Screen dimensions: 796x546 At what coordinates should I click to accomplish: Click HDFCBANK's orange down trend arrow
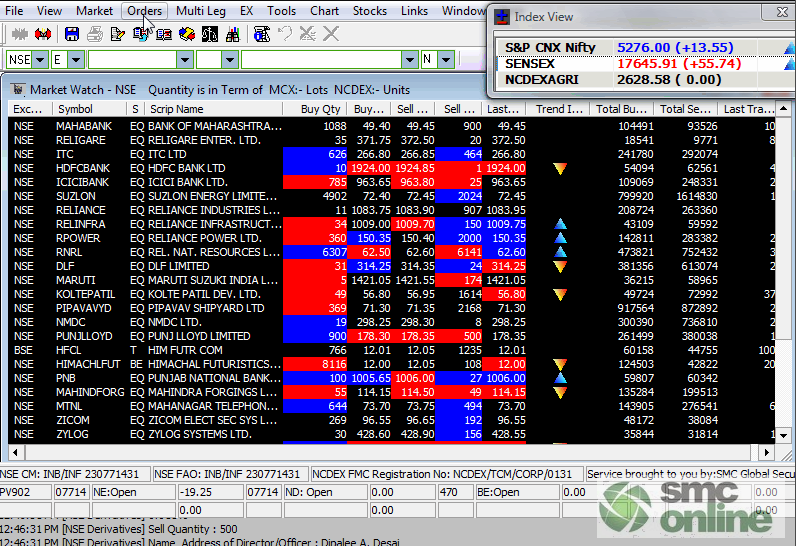[560, 169]
